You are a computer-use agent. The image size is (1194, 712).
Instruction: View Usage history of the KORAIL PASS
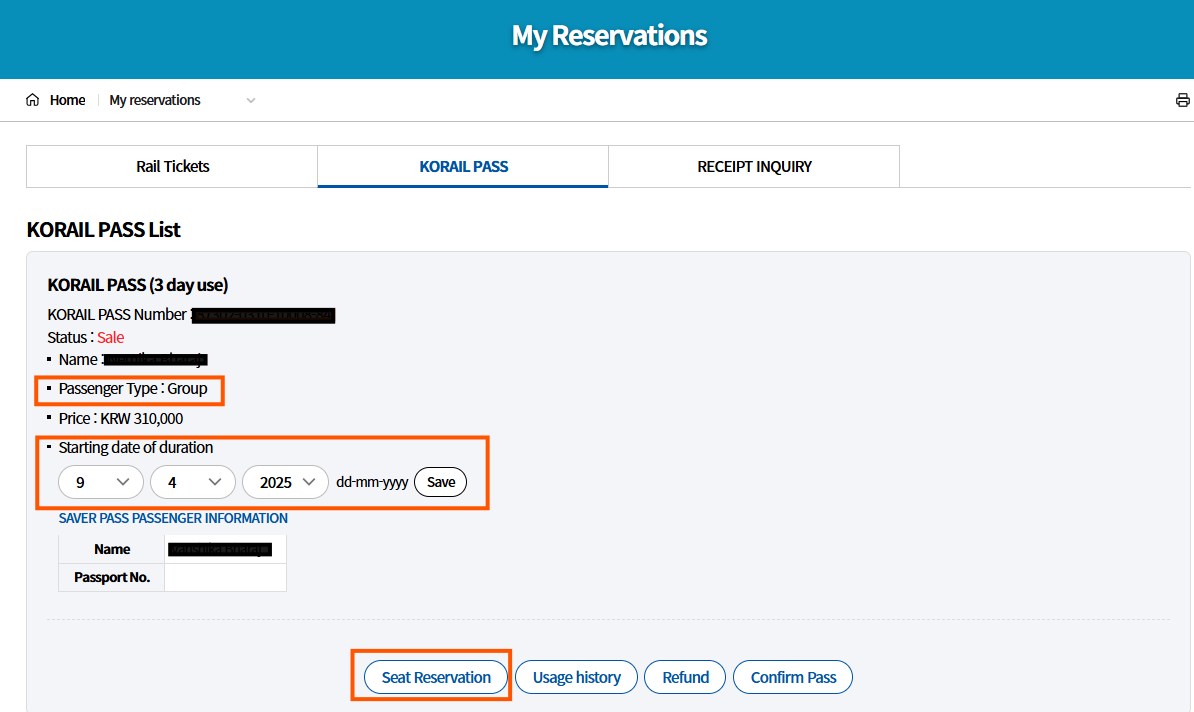pos(576,677)
